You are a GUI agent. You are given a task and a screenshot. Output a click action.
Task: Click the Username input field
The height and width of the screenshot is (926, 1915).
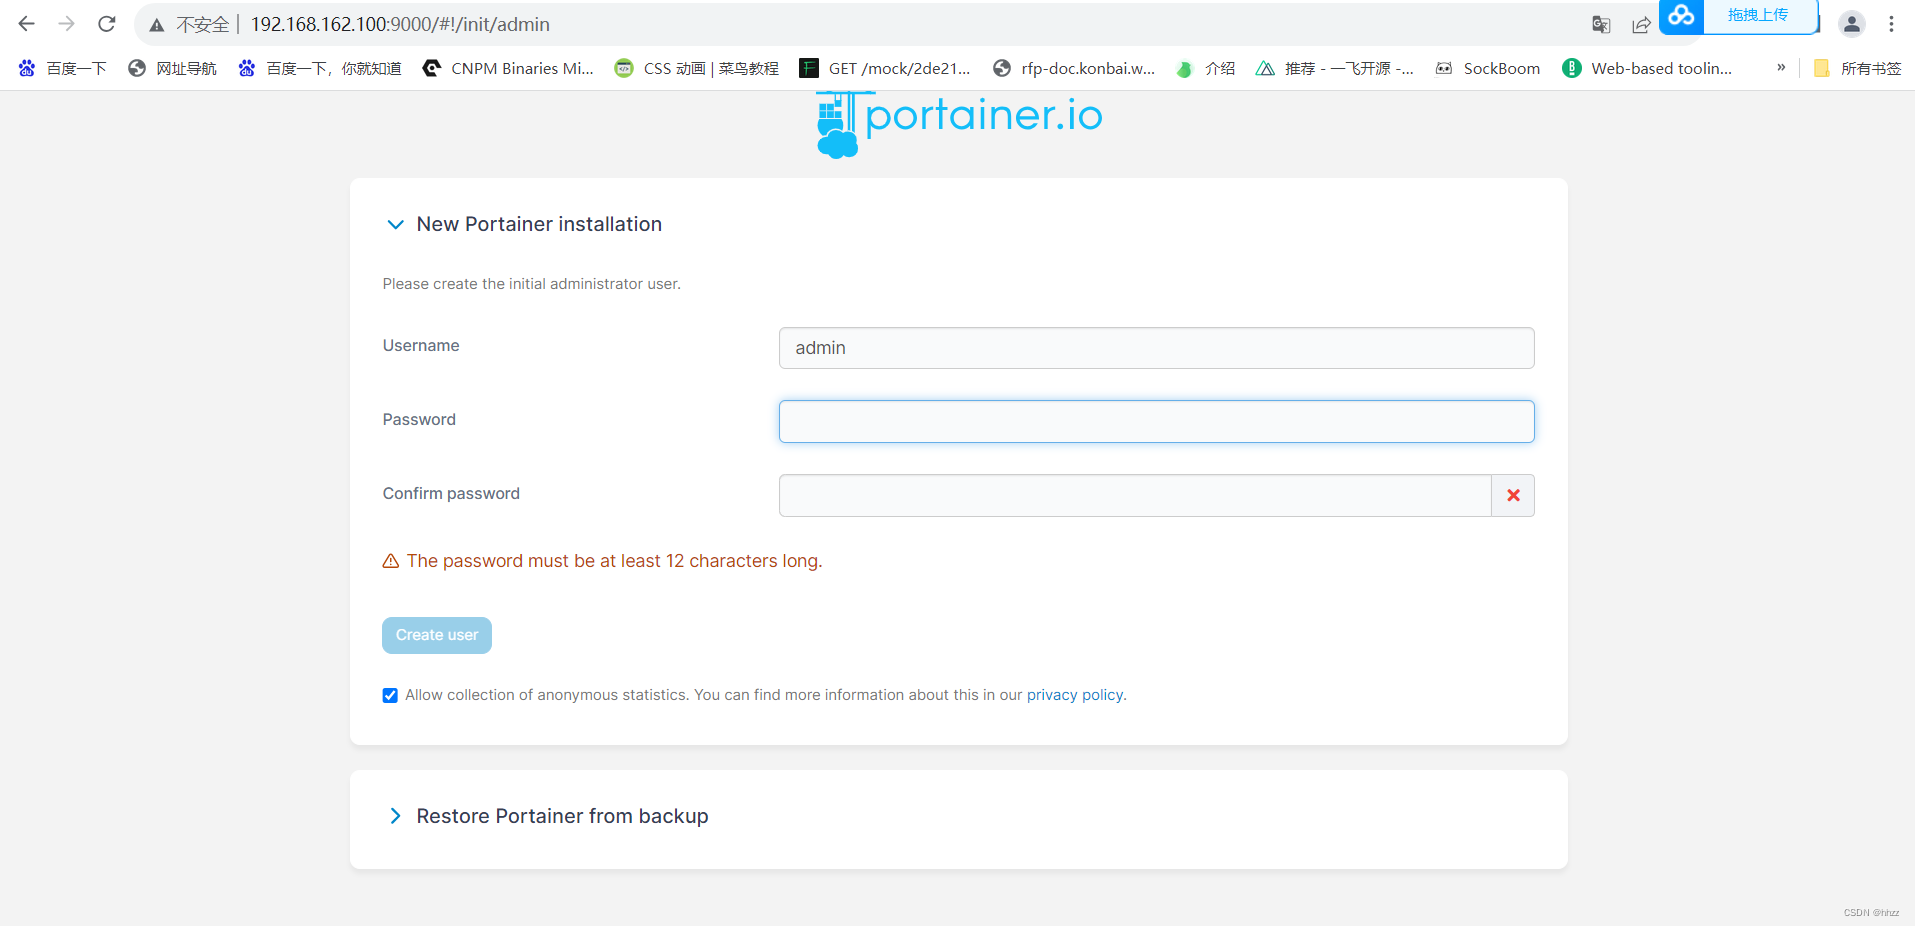1156,348
